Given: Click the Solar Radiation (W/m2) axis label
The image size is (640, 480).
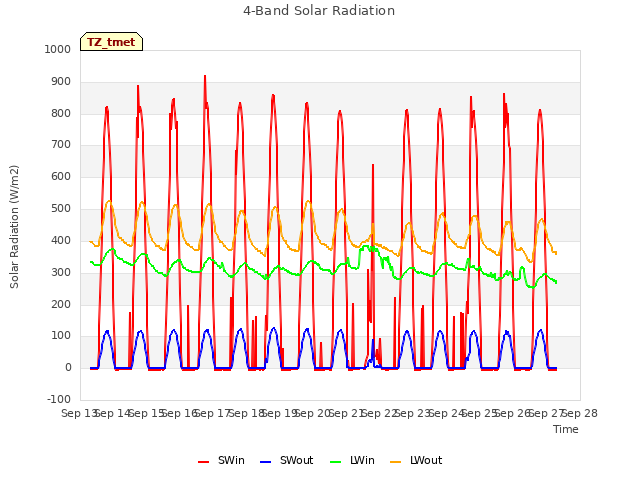Looking at the screenshot, I should [14, 227].
